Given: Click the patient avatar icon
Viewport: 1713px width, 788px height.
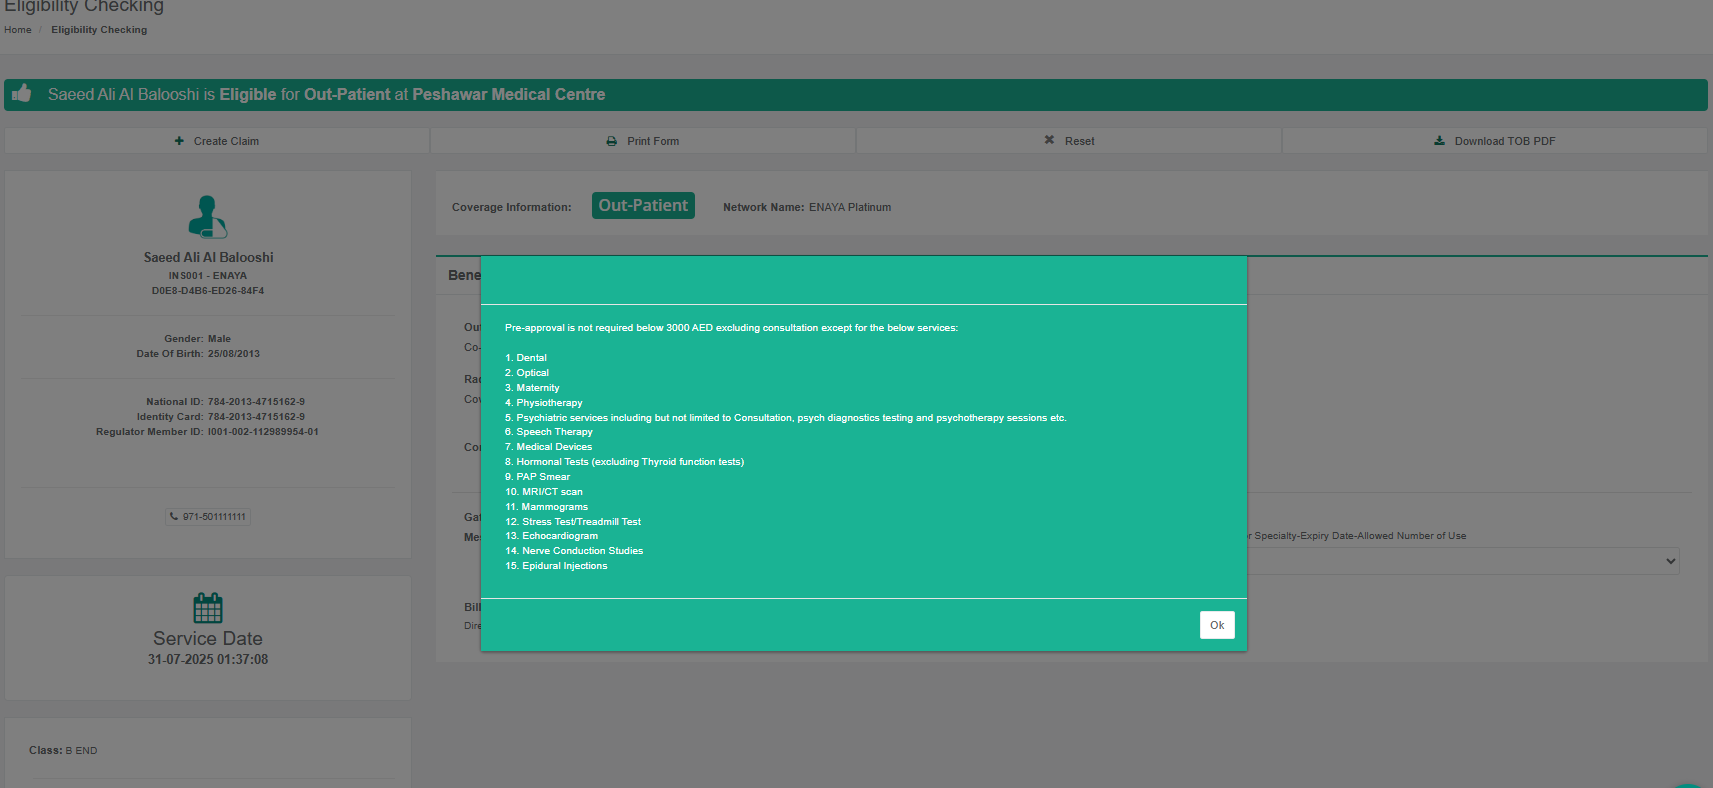Looking at the screenshot, I should pos(208,216).
